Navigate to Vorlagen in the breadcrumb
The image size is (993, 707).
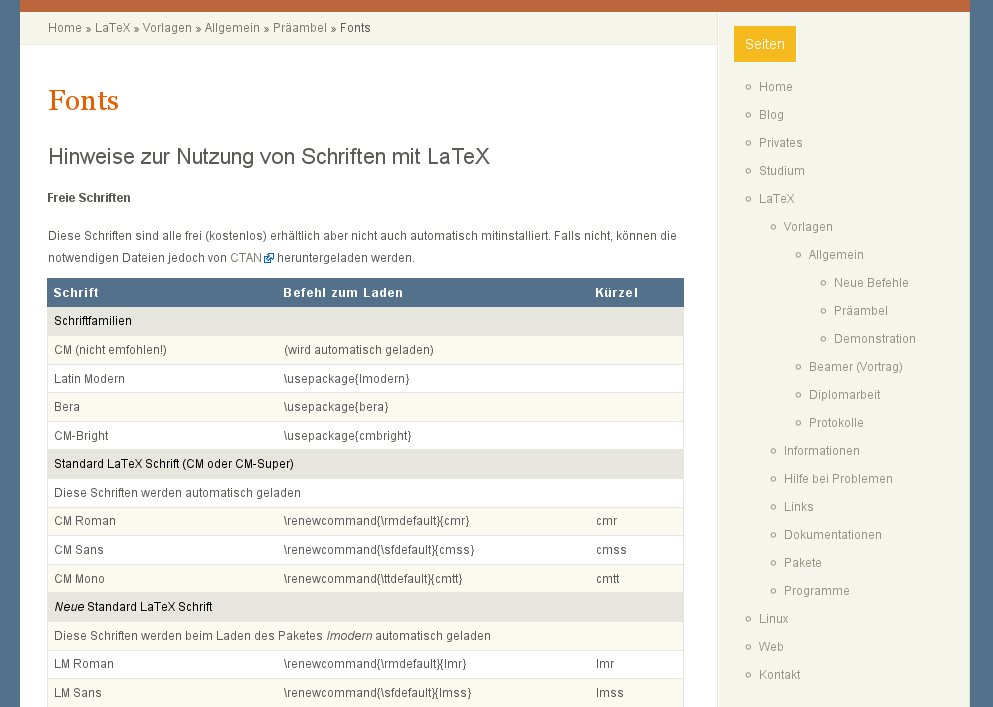pos(167,28)
